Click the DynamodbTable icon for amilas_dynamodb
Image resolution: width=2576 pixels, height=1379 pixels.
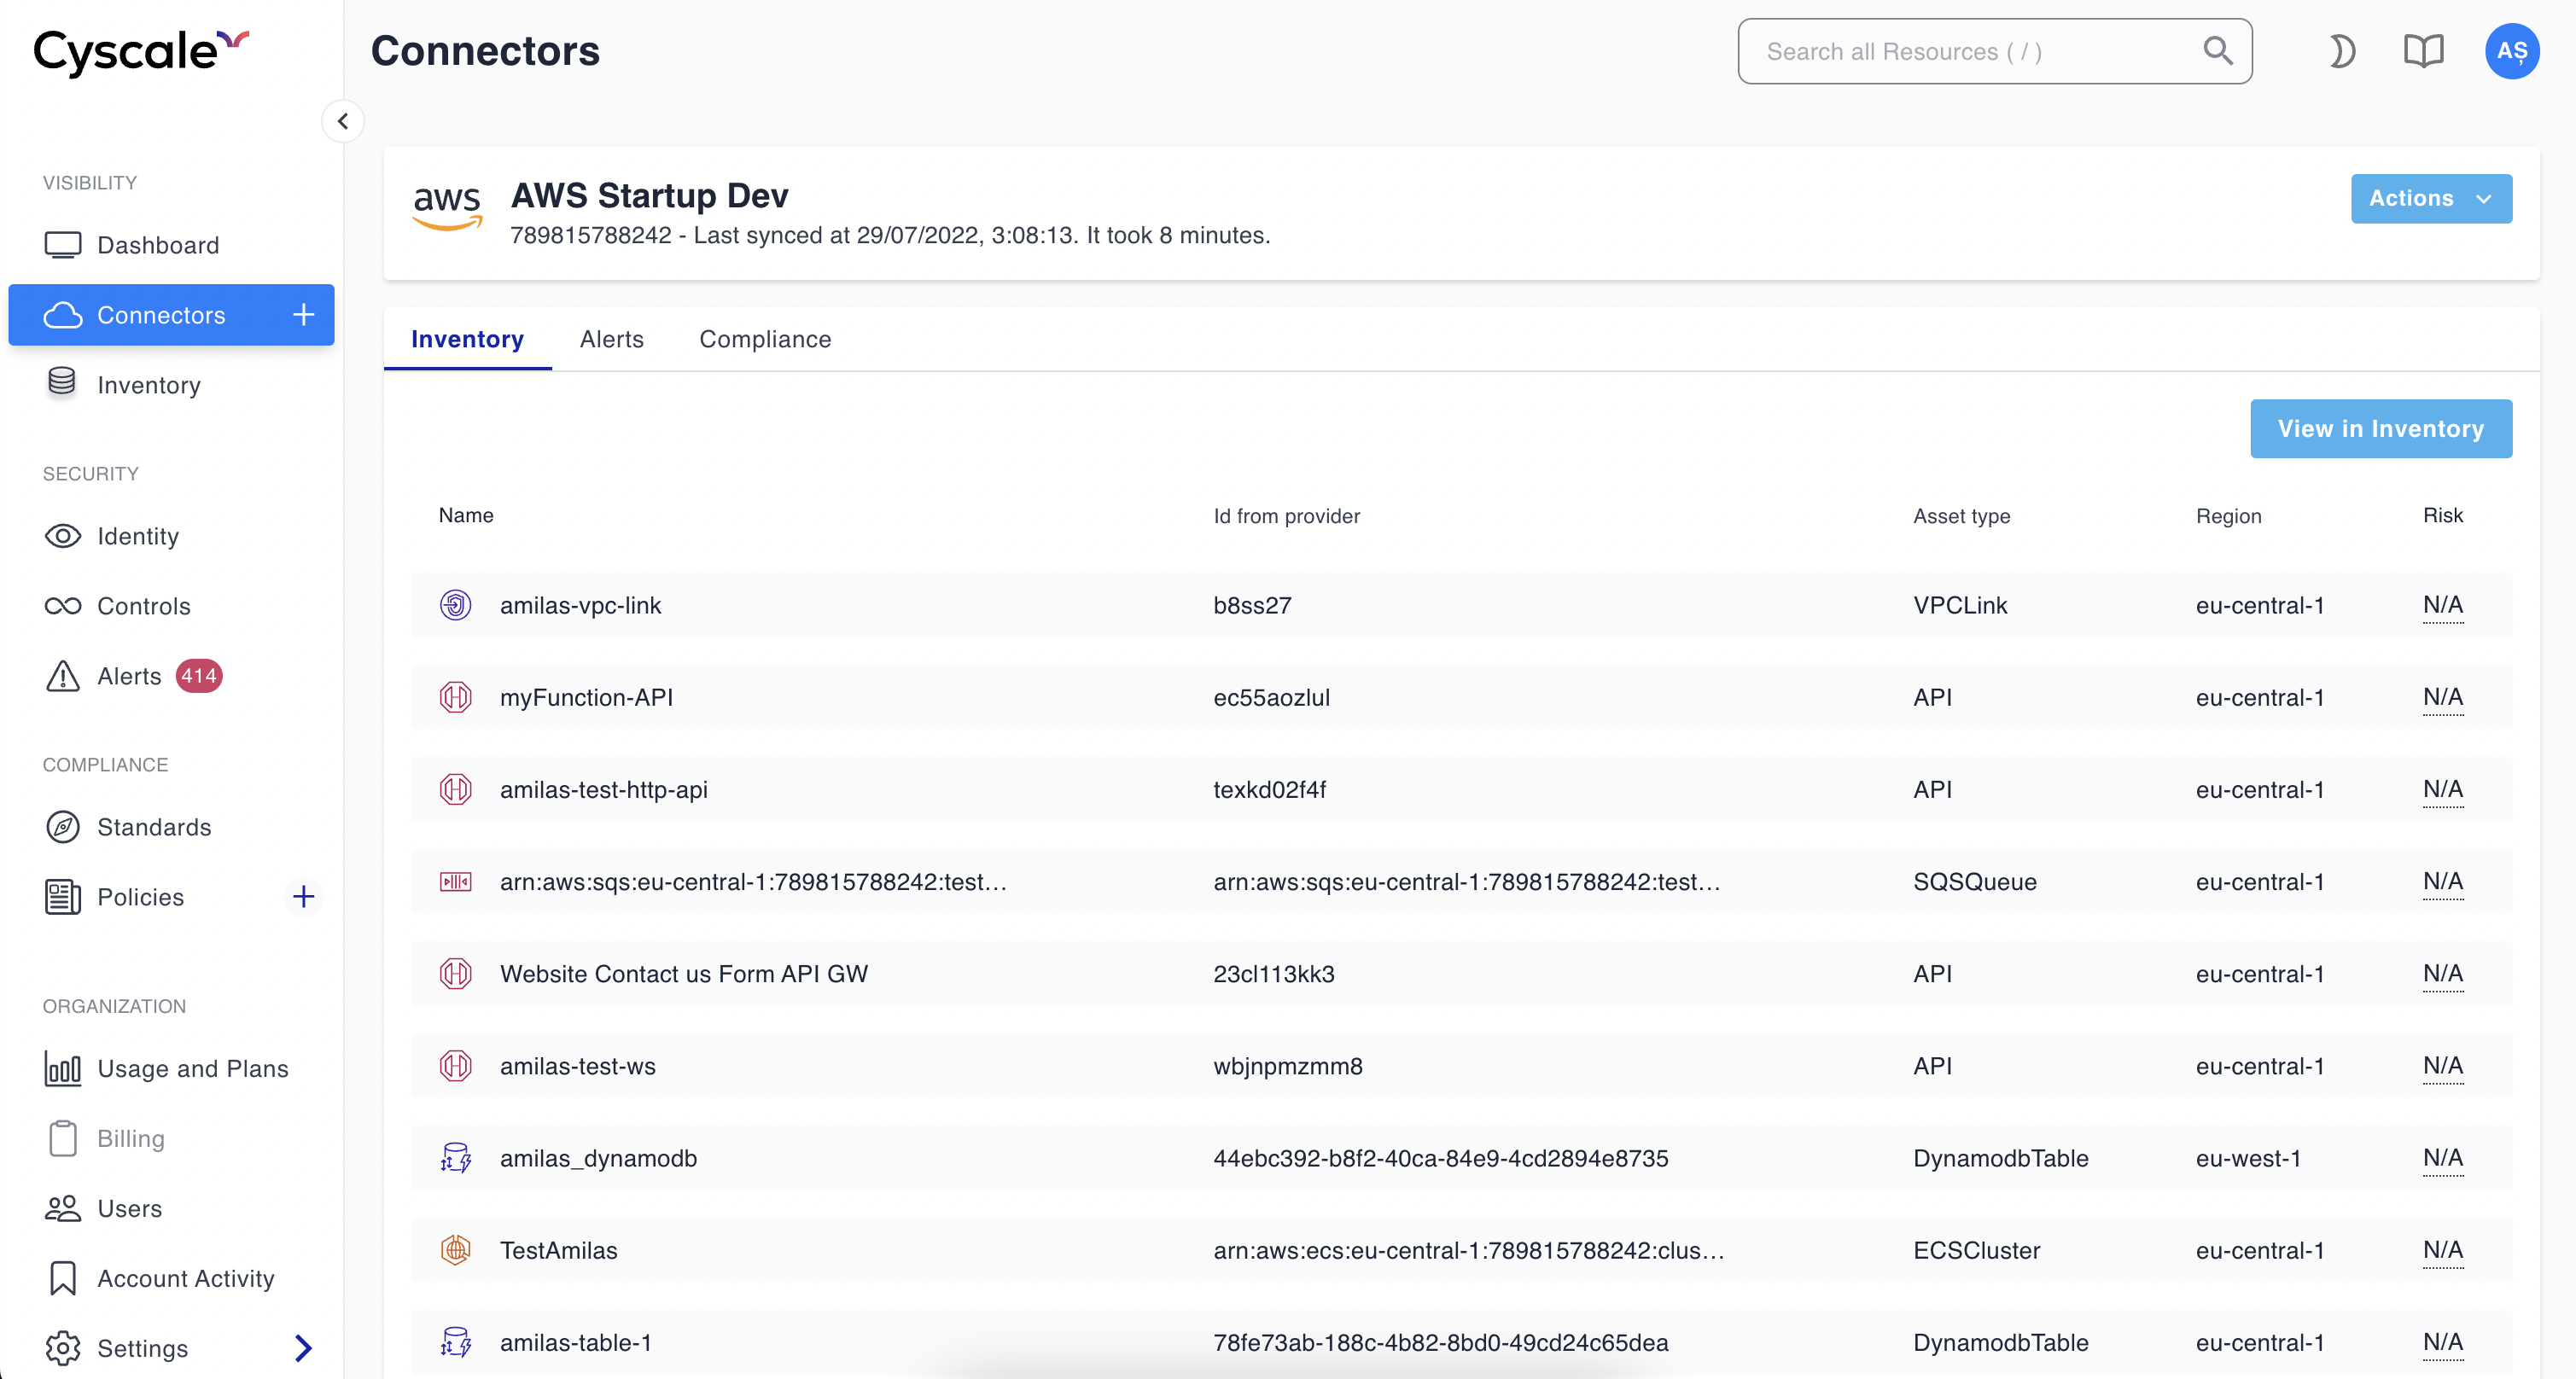point(453,1158)
